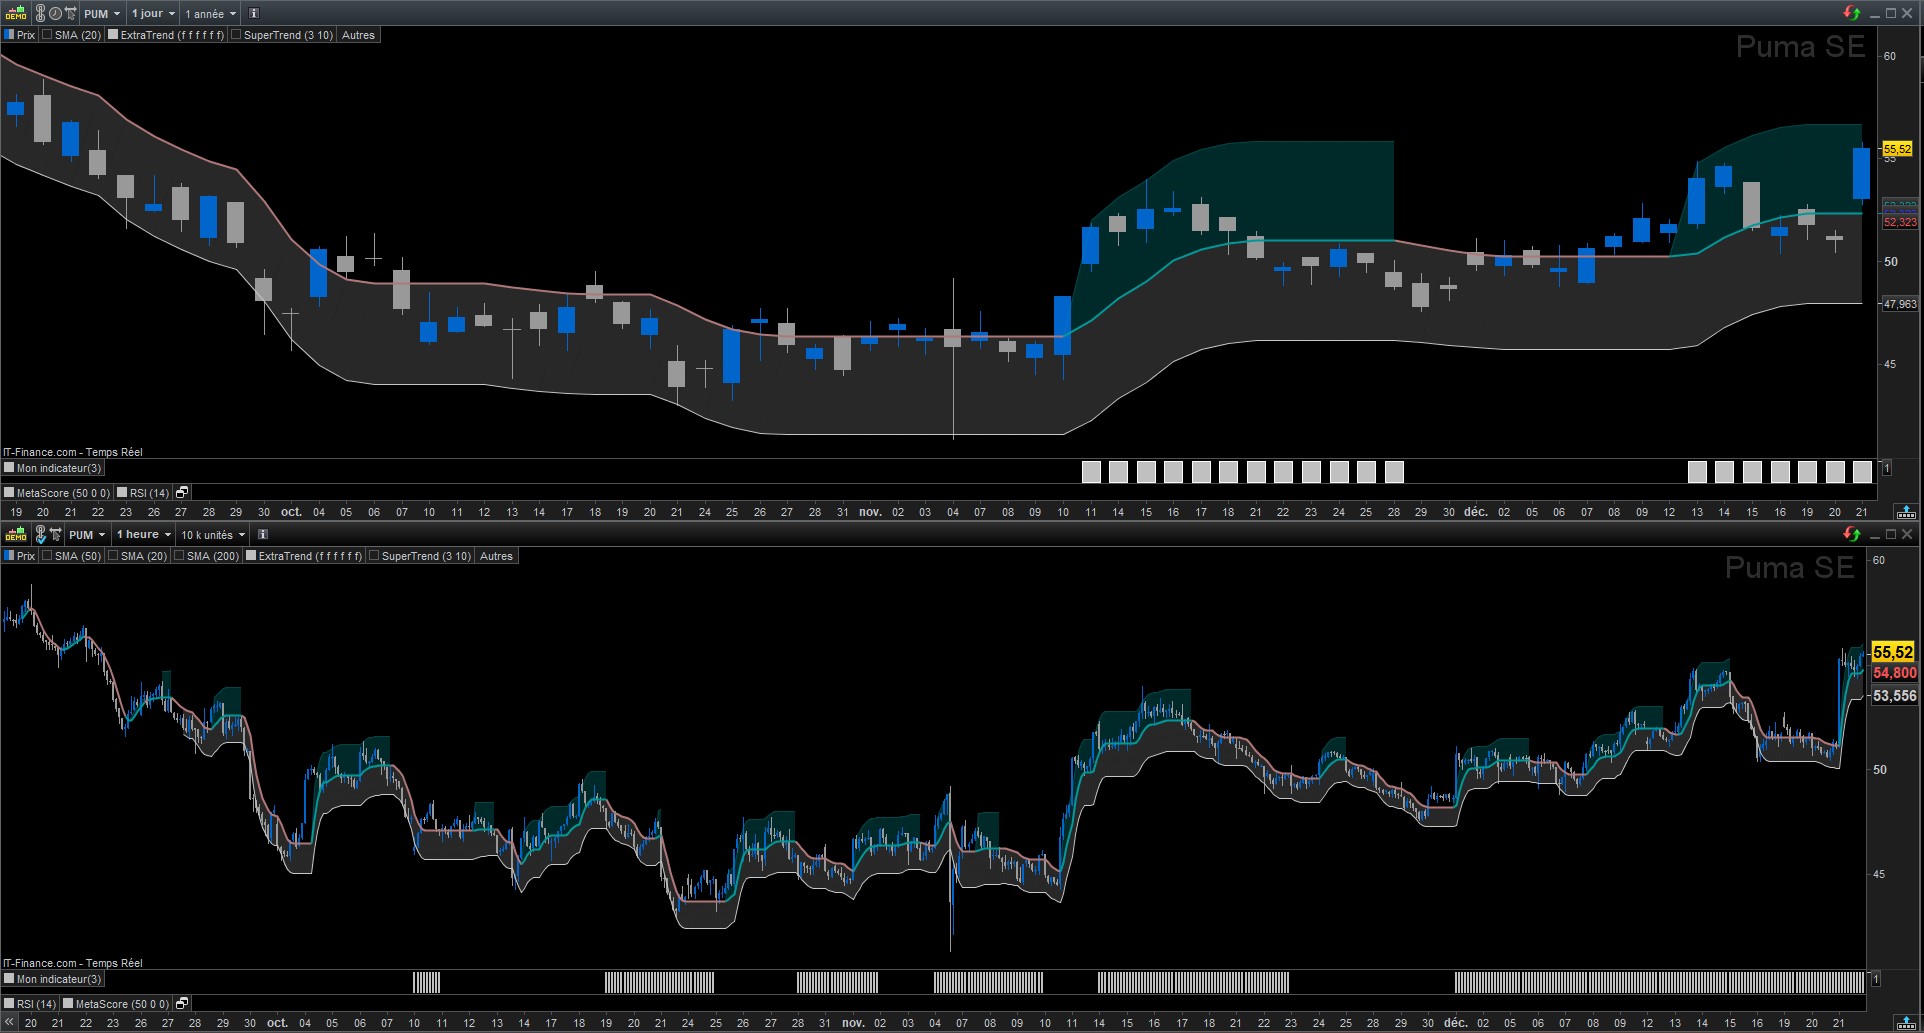Click red-green refresh arrows on daily chart
The image size is (1924, 1033).
[x=1852, y=13]
